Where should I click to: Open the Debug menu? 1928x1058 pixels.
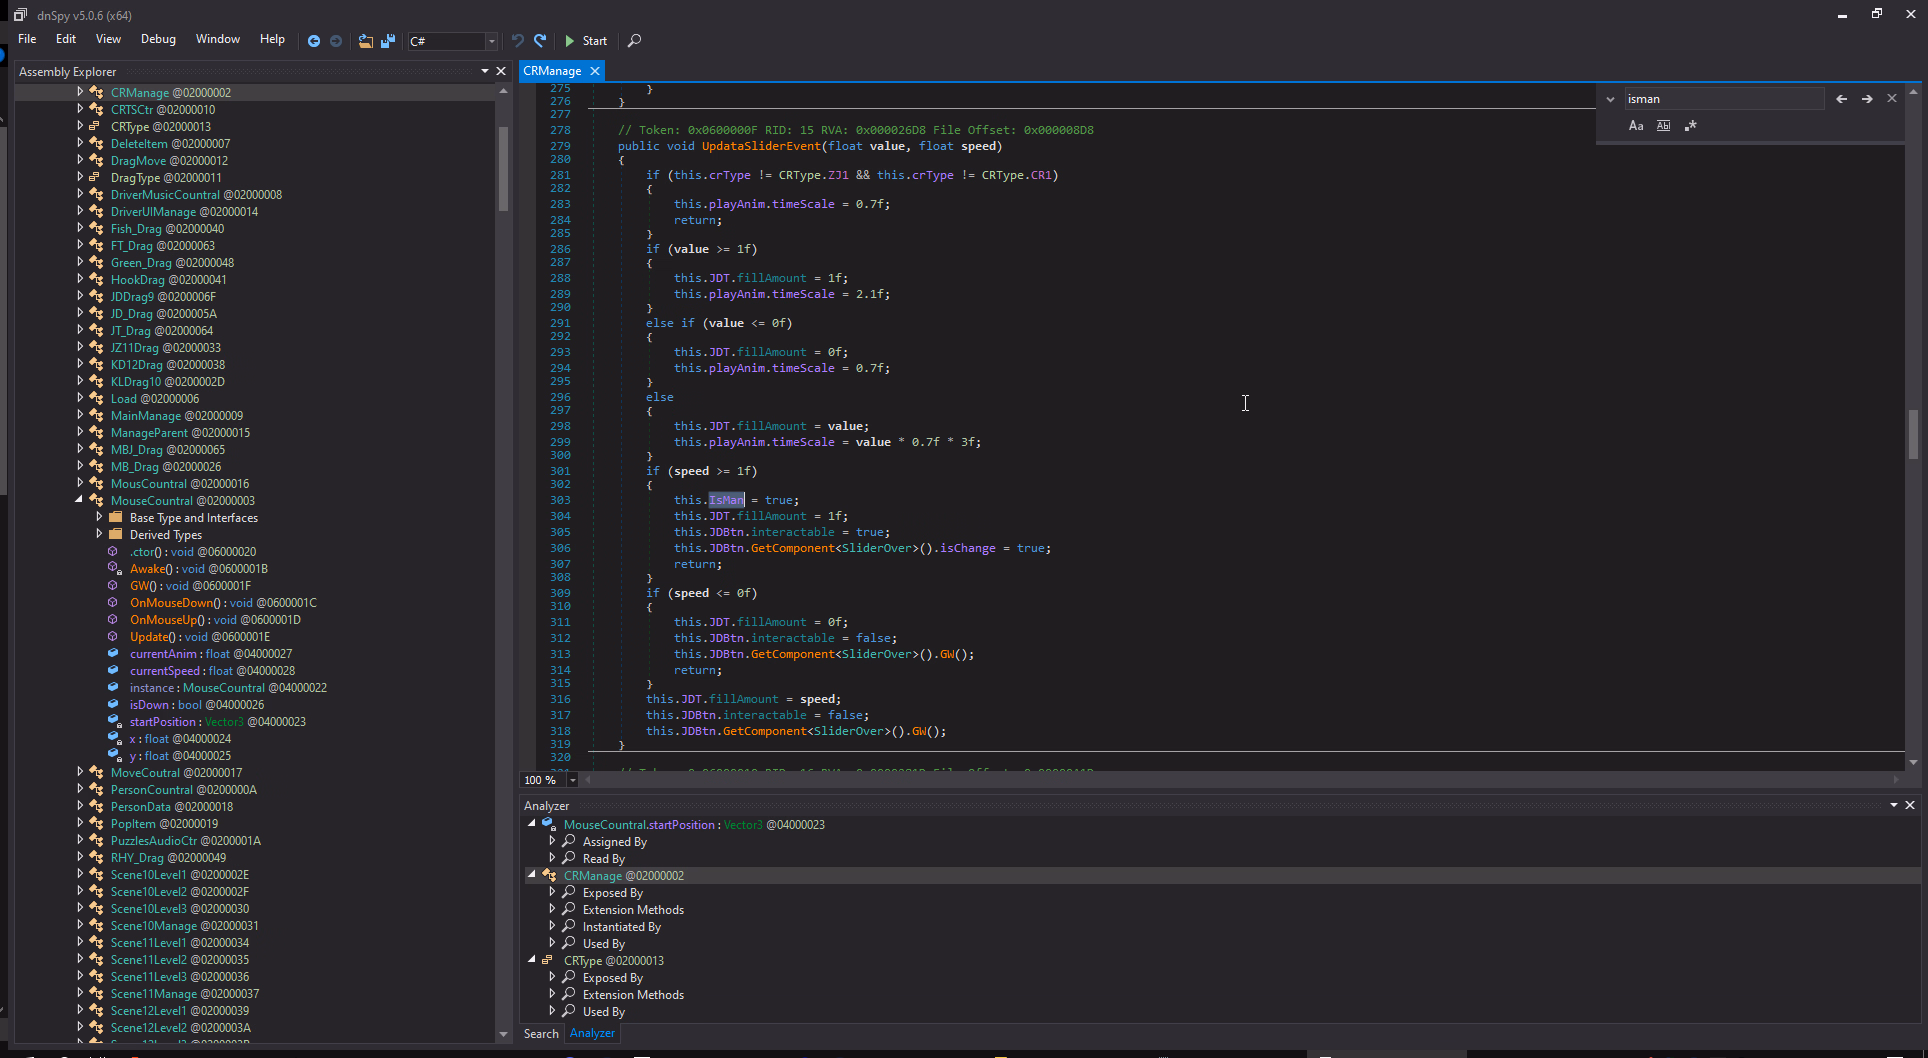(x=158, y=39)
